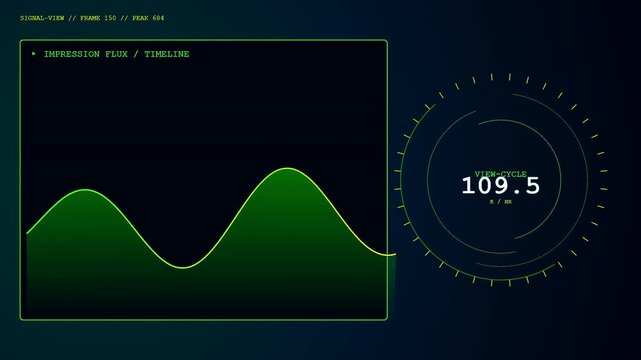Click the VIEW-CYCLE label in the gauge
The image size is (641, 360).
(x=500, y=174)
